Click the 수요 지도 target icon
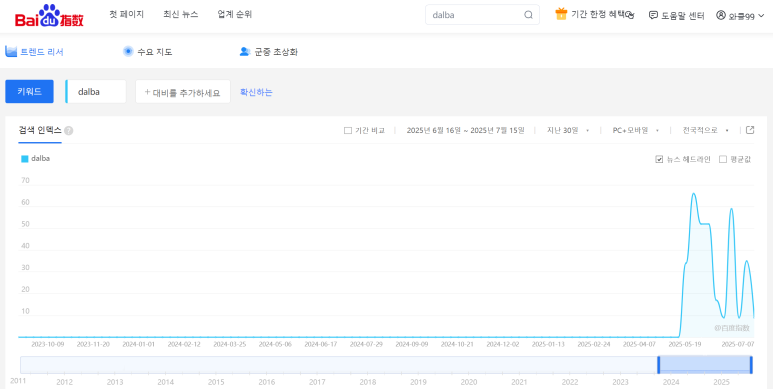 128,51
